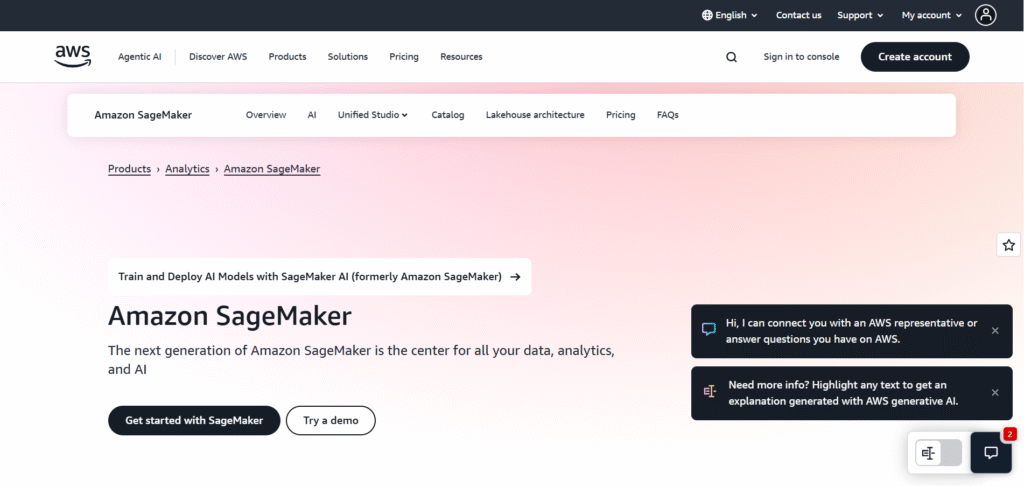Click the Create account button
Viewport: 1024px width, 486px height.
(x=914, y=57)
